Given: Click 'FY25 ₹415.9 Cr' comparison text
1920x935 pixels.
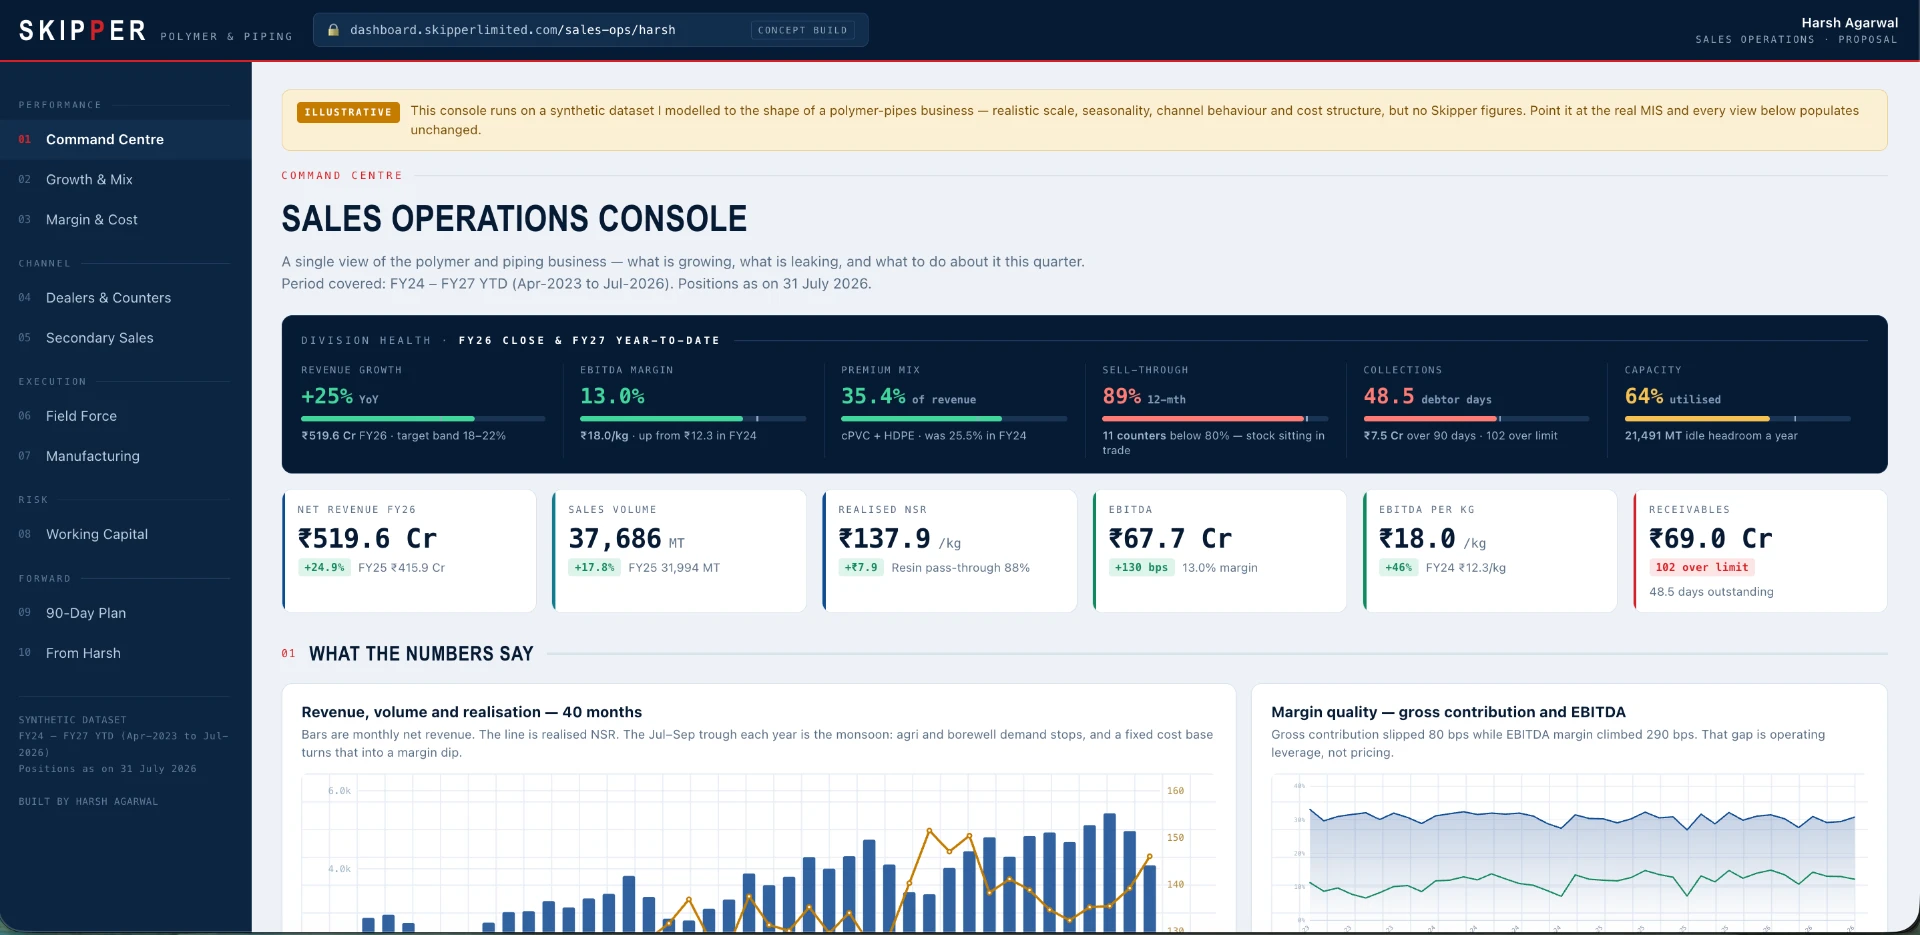Looking at the screenshot, I should point(401,568).
